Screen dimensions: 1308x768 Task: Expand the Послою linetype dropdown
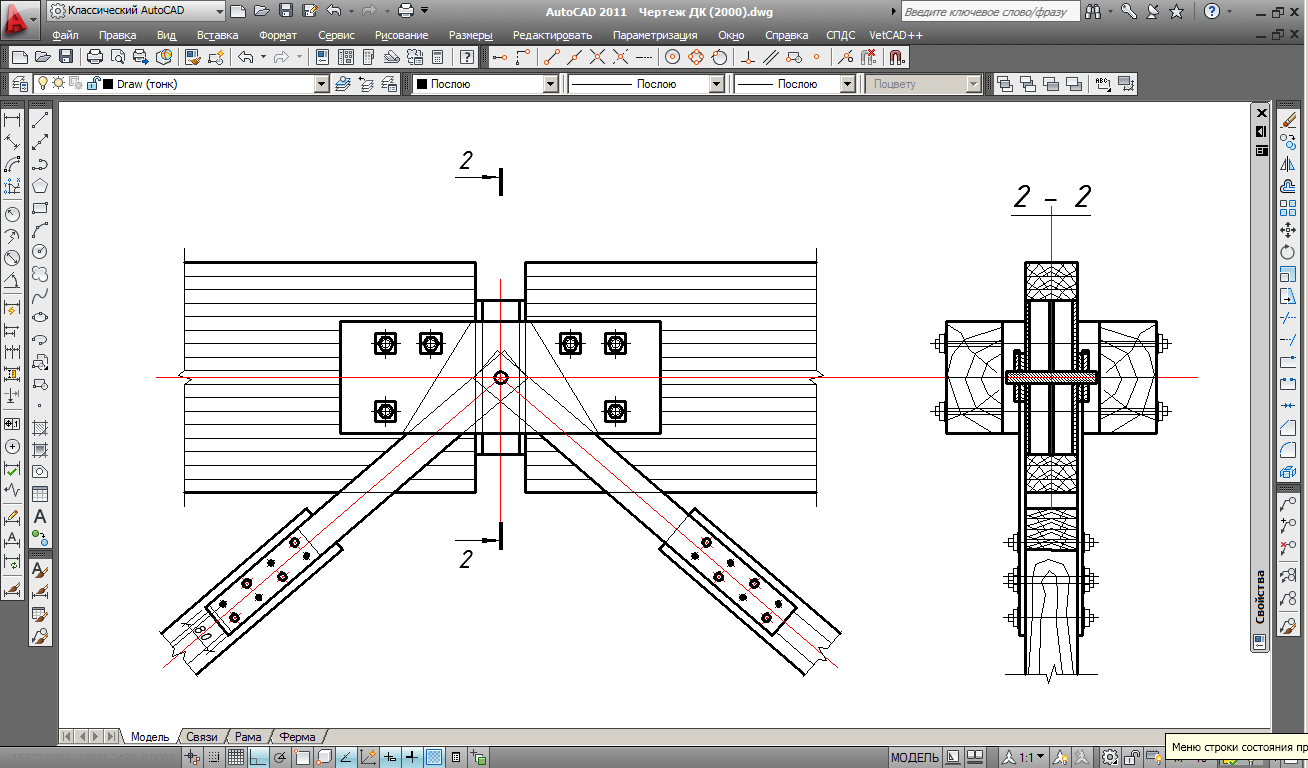coord(716,84)
